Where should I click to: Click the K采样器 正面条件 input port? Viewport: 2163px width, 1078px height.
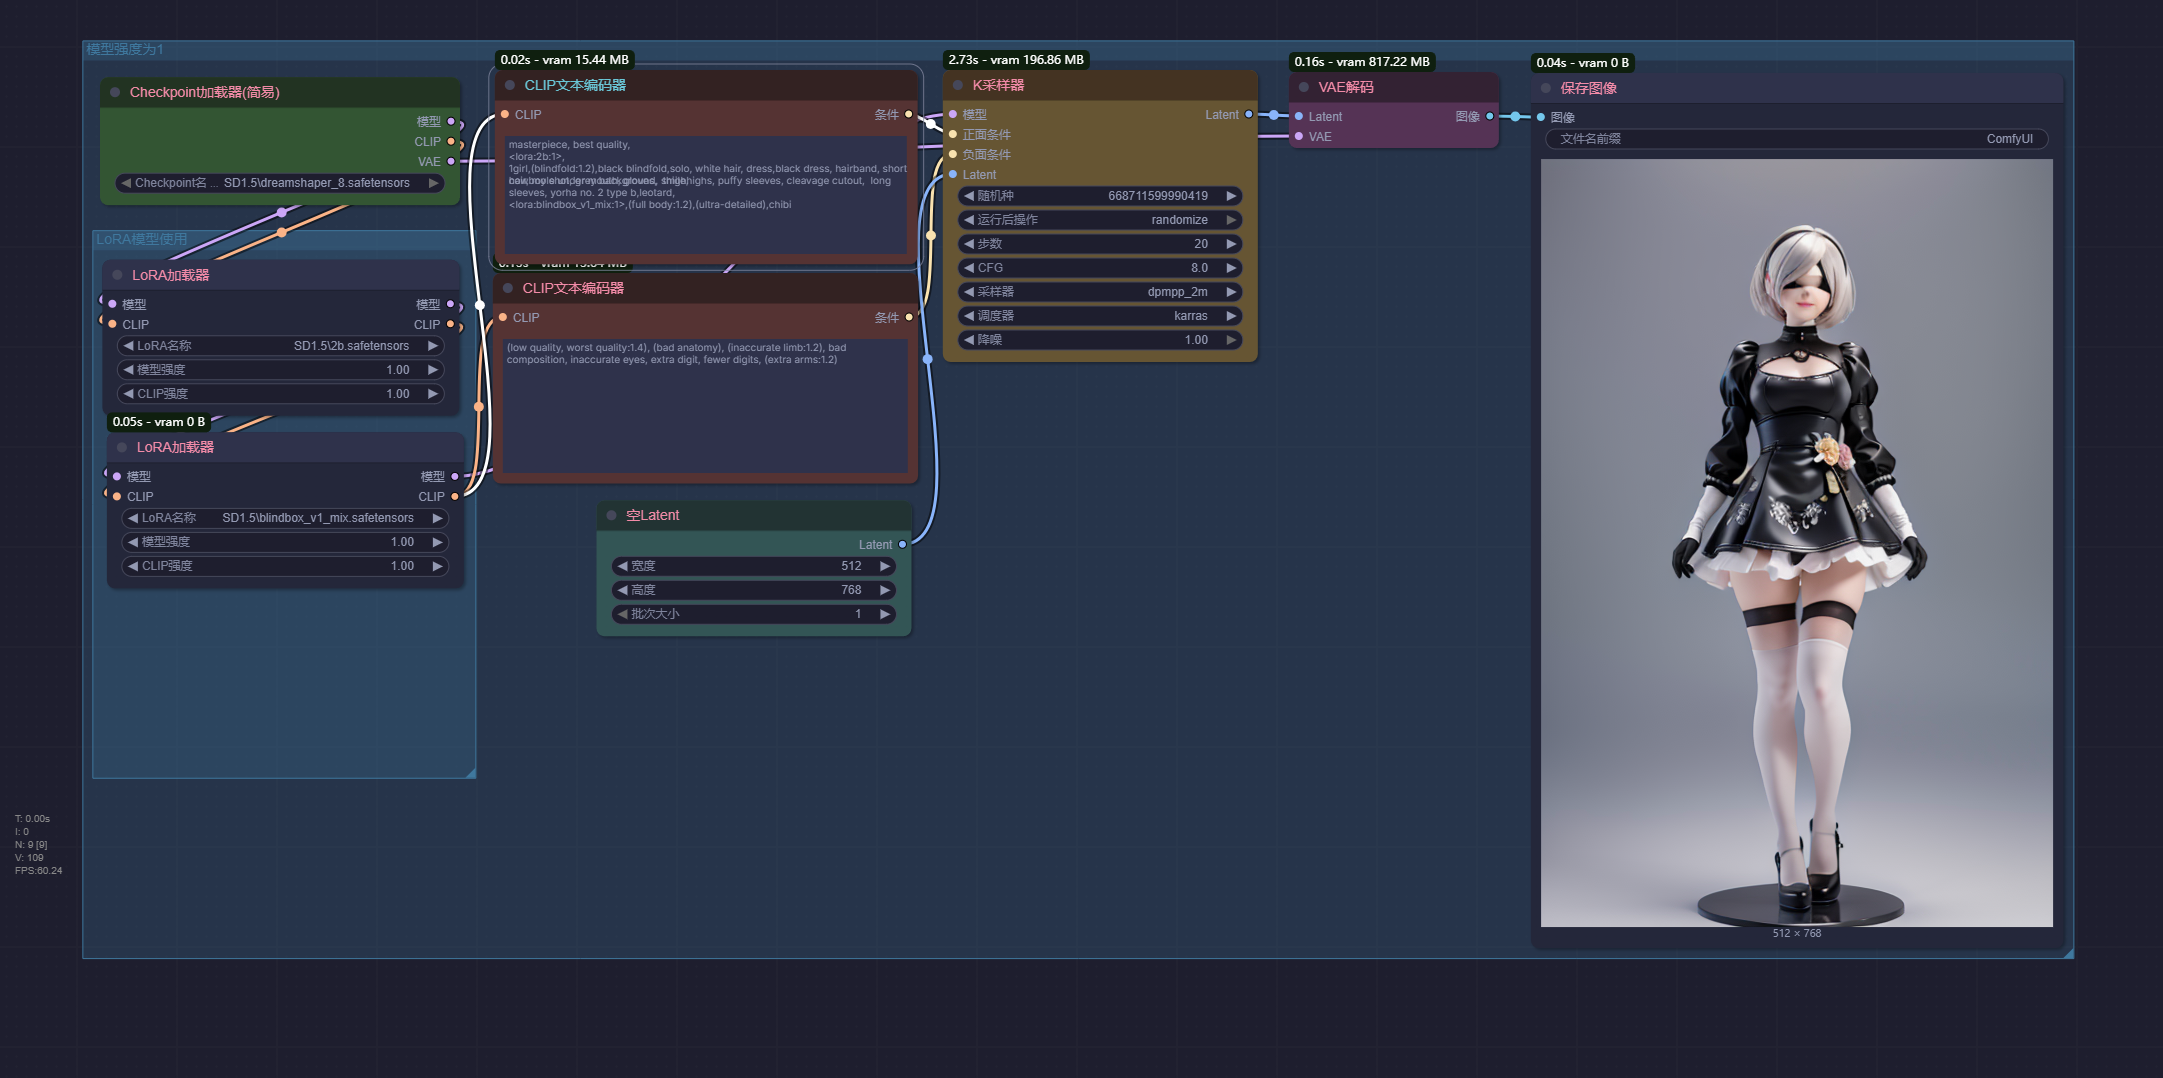point(953,135)
